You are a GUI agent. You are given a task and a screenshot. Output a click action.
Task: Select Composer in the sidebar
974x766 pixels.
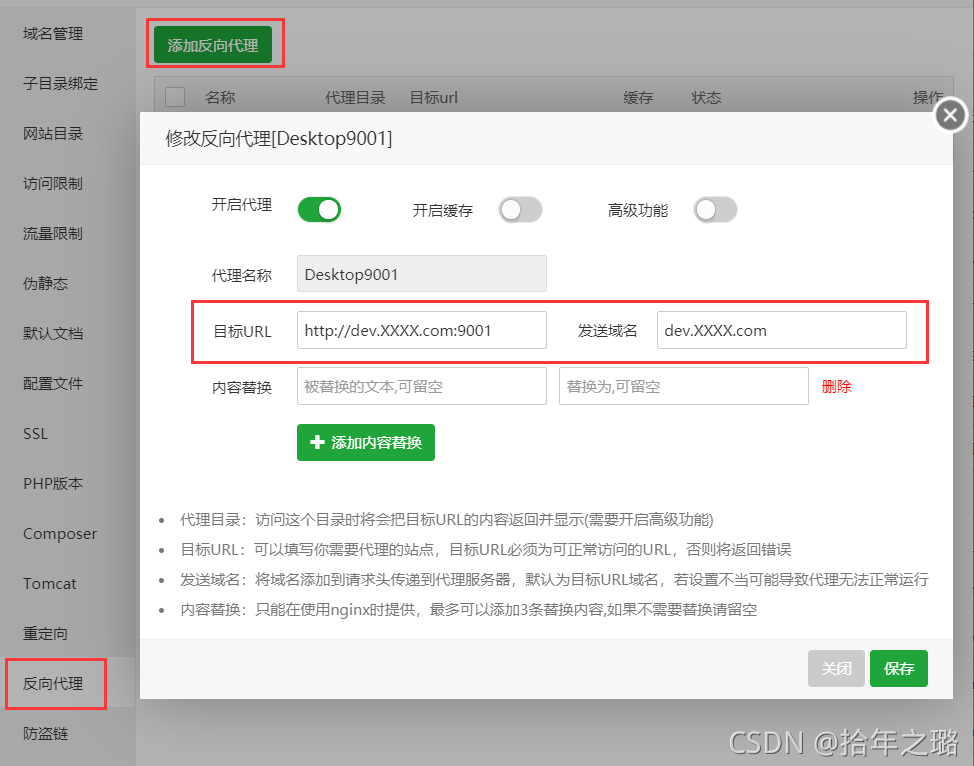tap(60, 534)
